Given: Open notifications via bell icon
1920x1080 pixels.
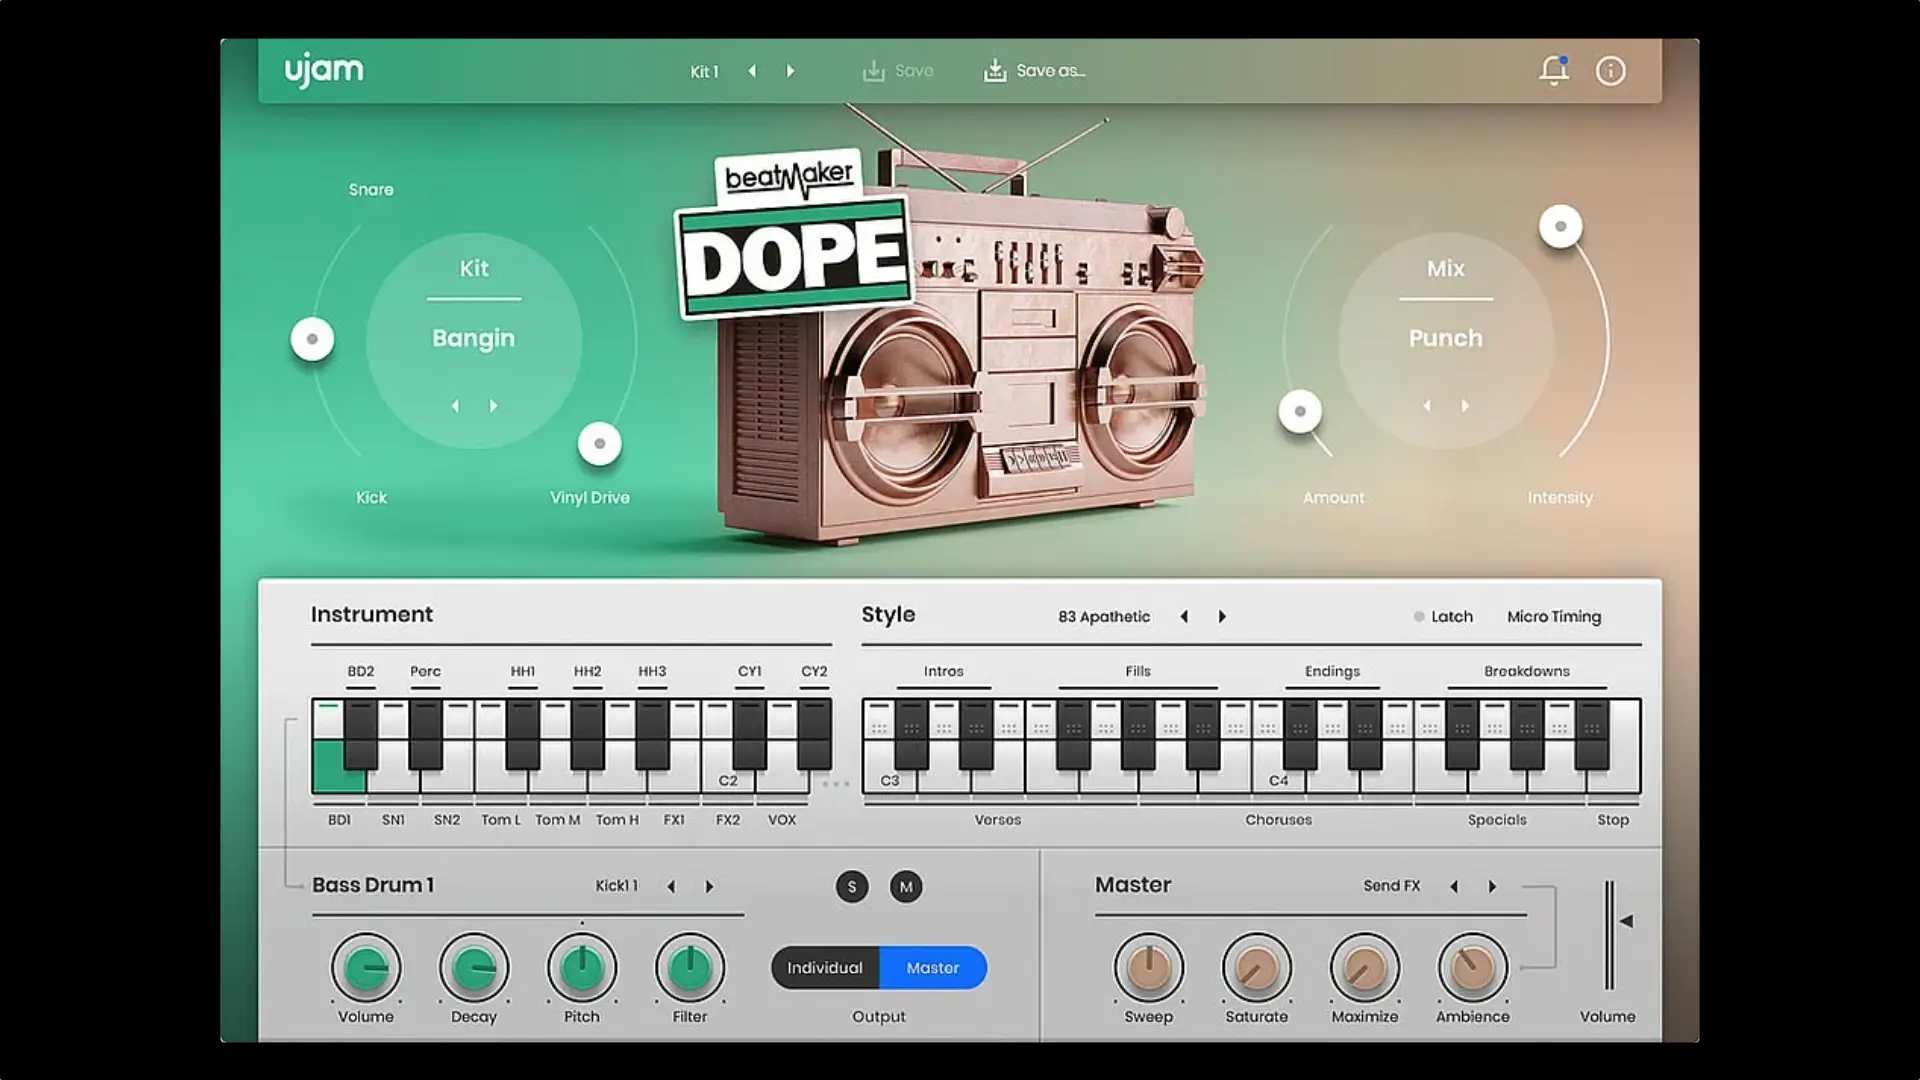Looking at the screenshot, I should point(1555,70).
